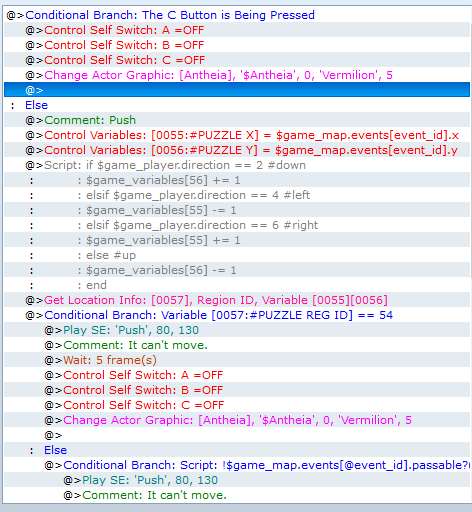The width and height of the screenshot is (472, 512).
Task: Click the '$game_variables[55] -= 1' script line
Action: (x=237, y=210)
